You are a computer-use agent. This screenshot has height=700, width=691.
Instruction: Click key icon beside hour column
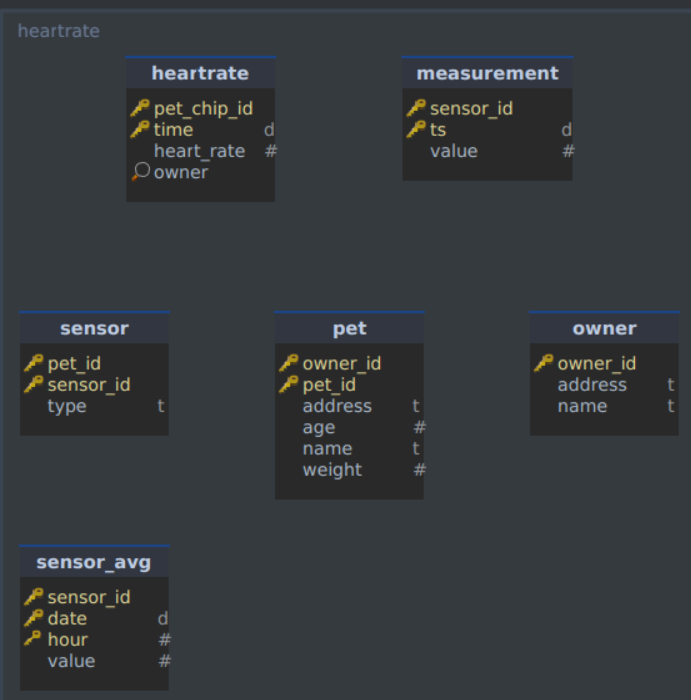(33, 639)
